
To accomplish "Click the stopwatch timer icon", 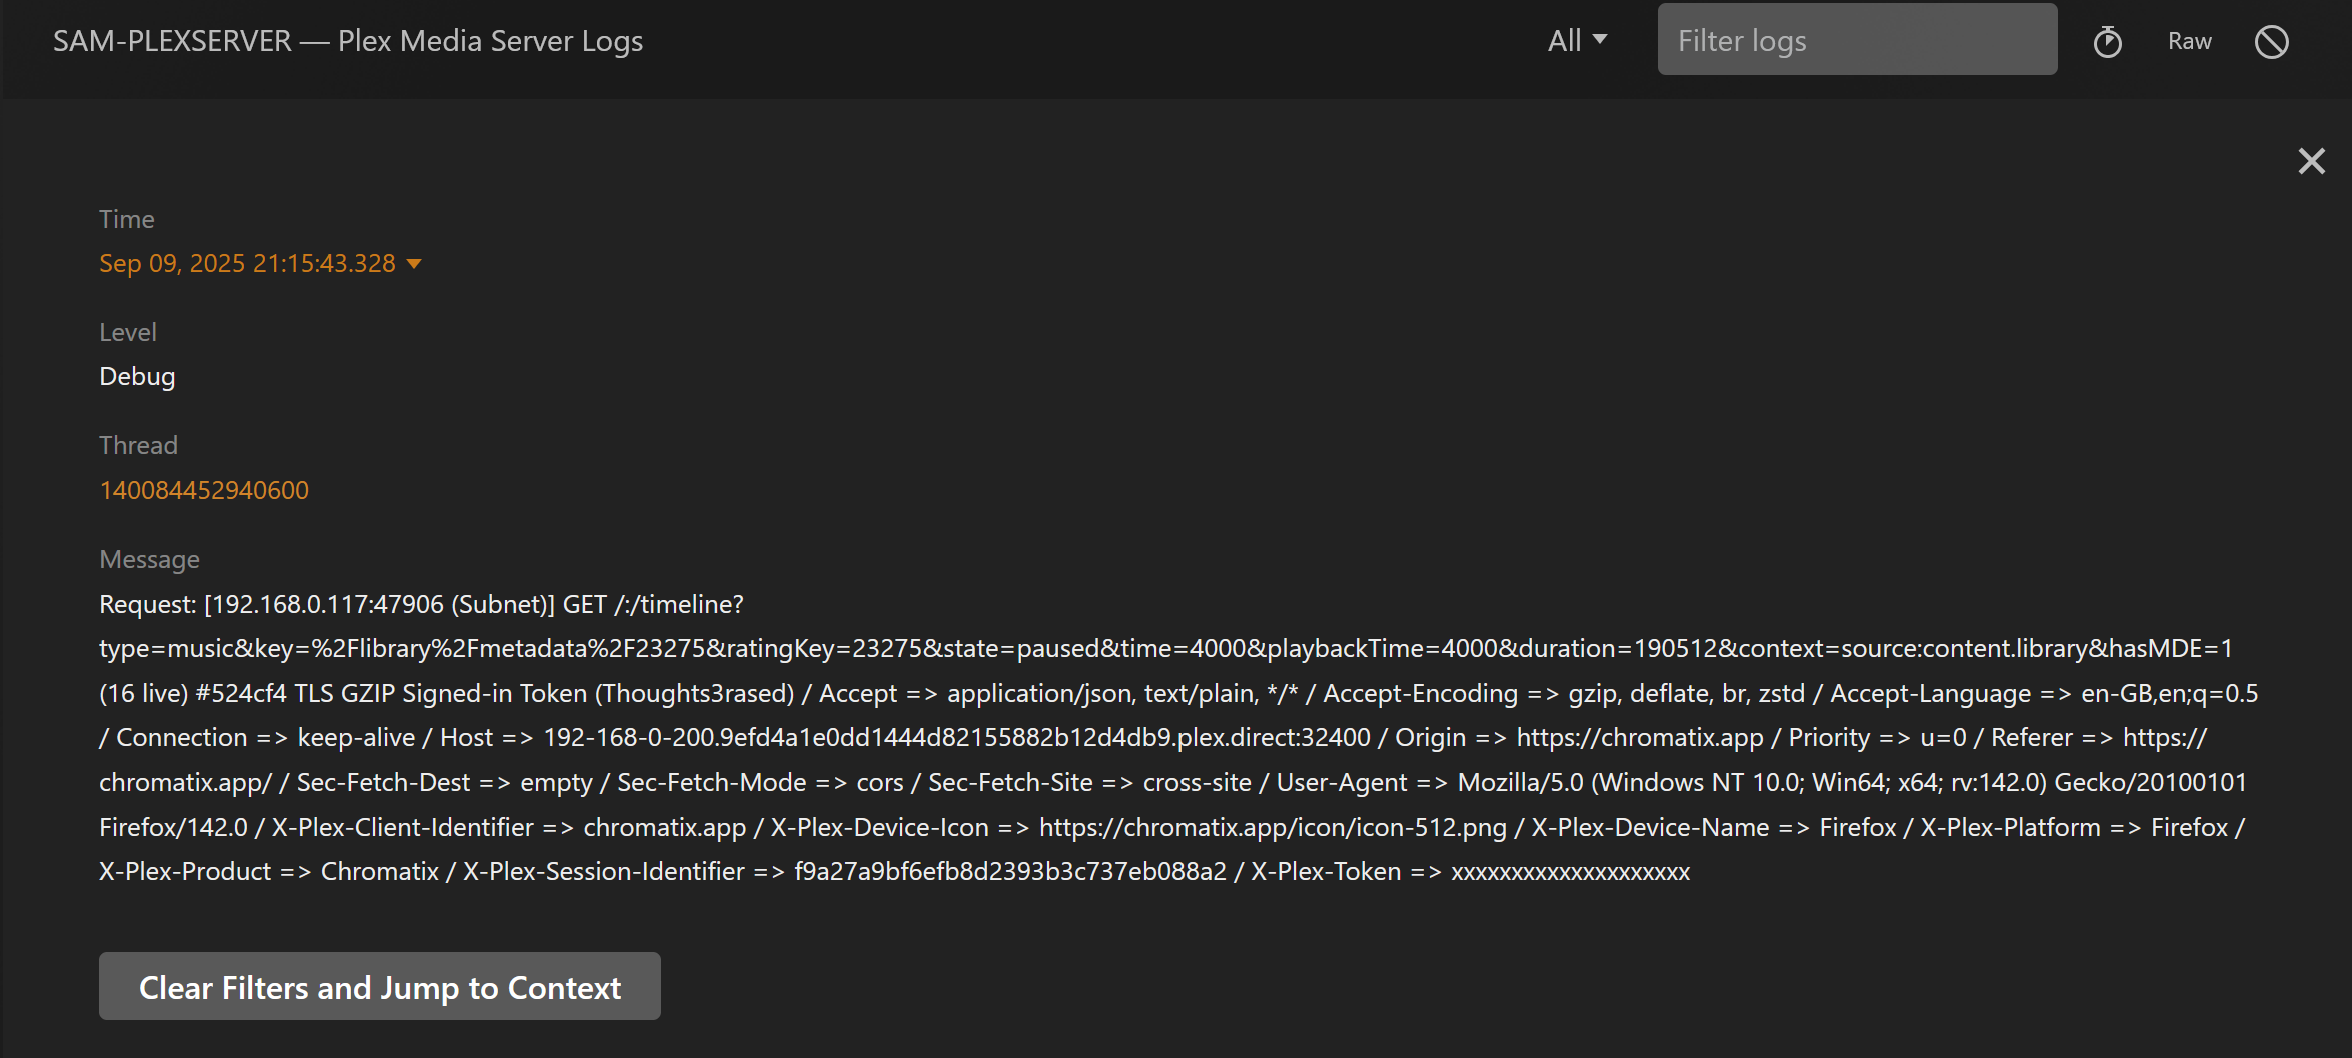I will pyautogui.click(x=2107, y=42).
